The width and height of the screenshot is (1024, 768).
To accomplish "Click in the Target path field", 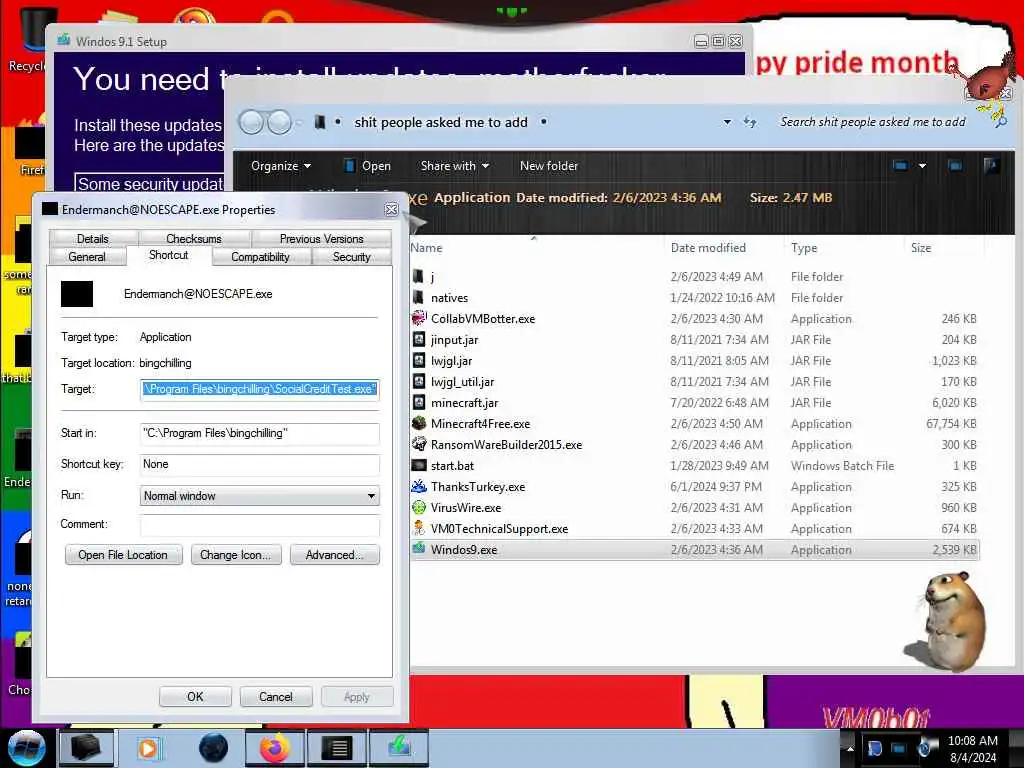I will [260, 389].
